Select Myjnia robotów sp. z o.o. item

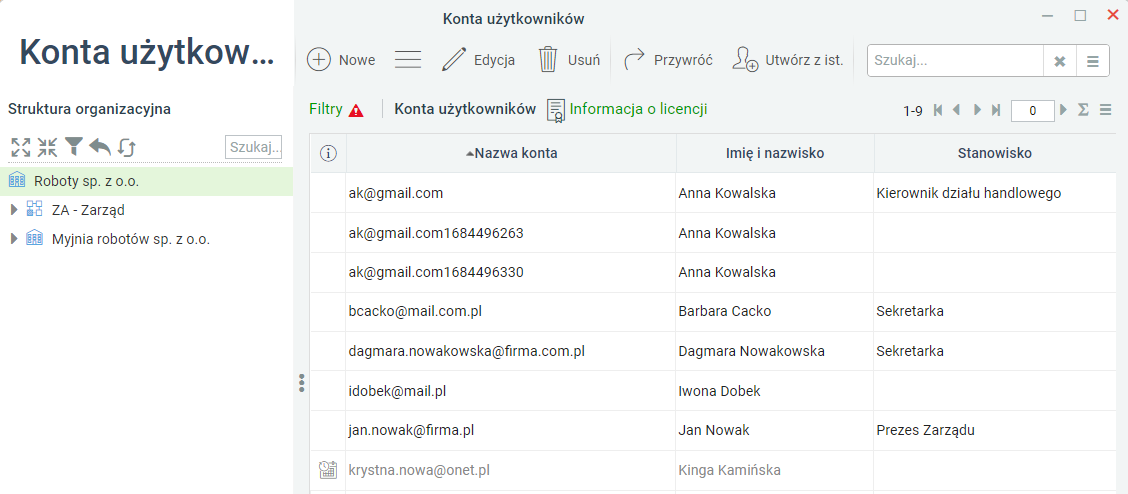pyautogui.click(x=131, y=239)
